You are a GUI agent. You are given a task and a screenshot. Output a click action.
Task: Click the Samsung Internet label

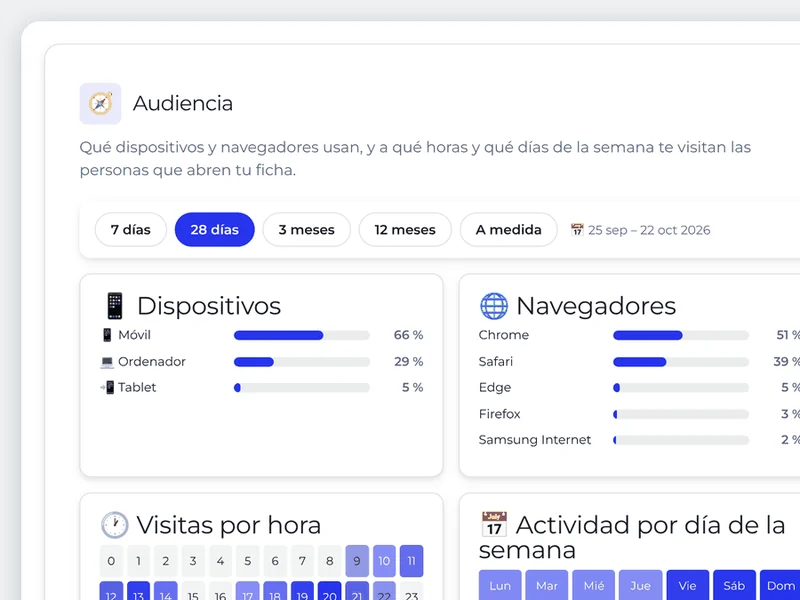[535, 440]
